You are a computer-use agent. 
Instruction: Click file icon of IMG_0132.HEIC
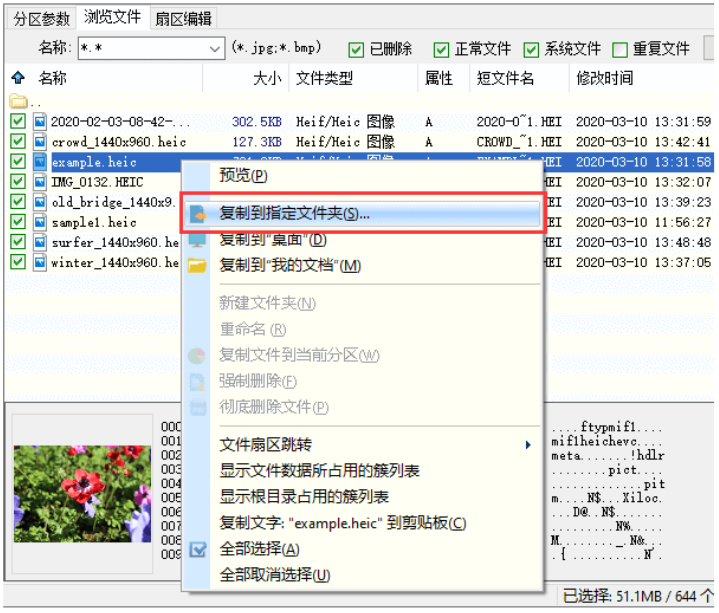point(40,182)
